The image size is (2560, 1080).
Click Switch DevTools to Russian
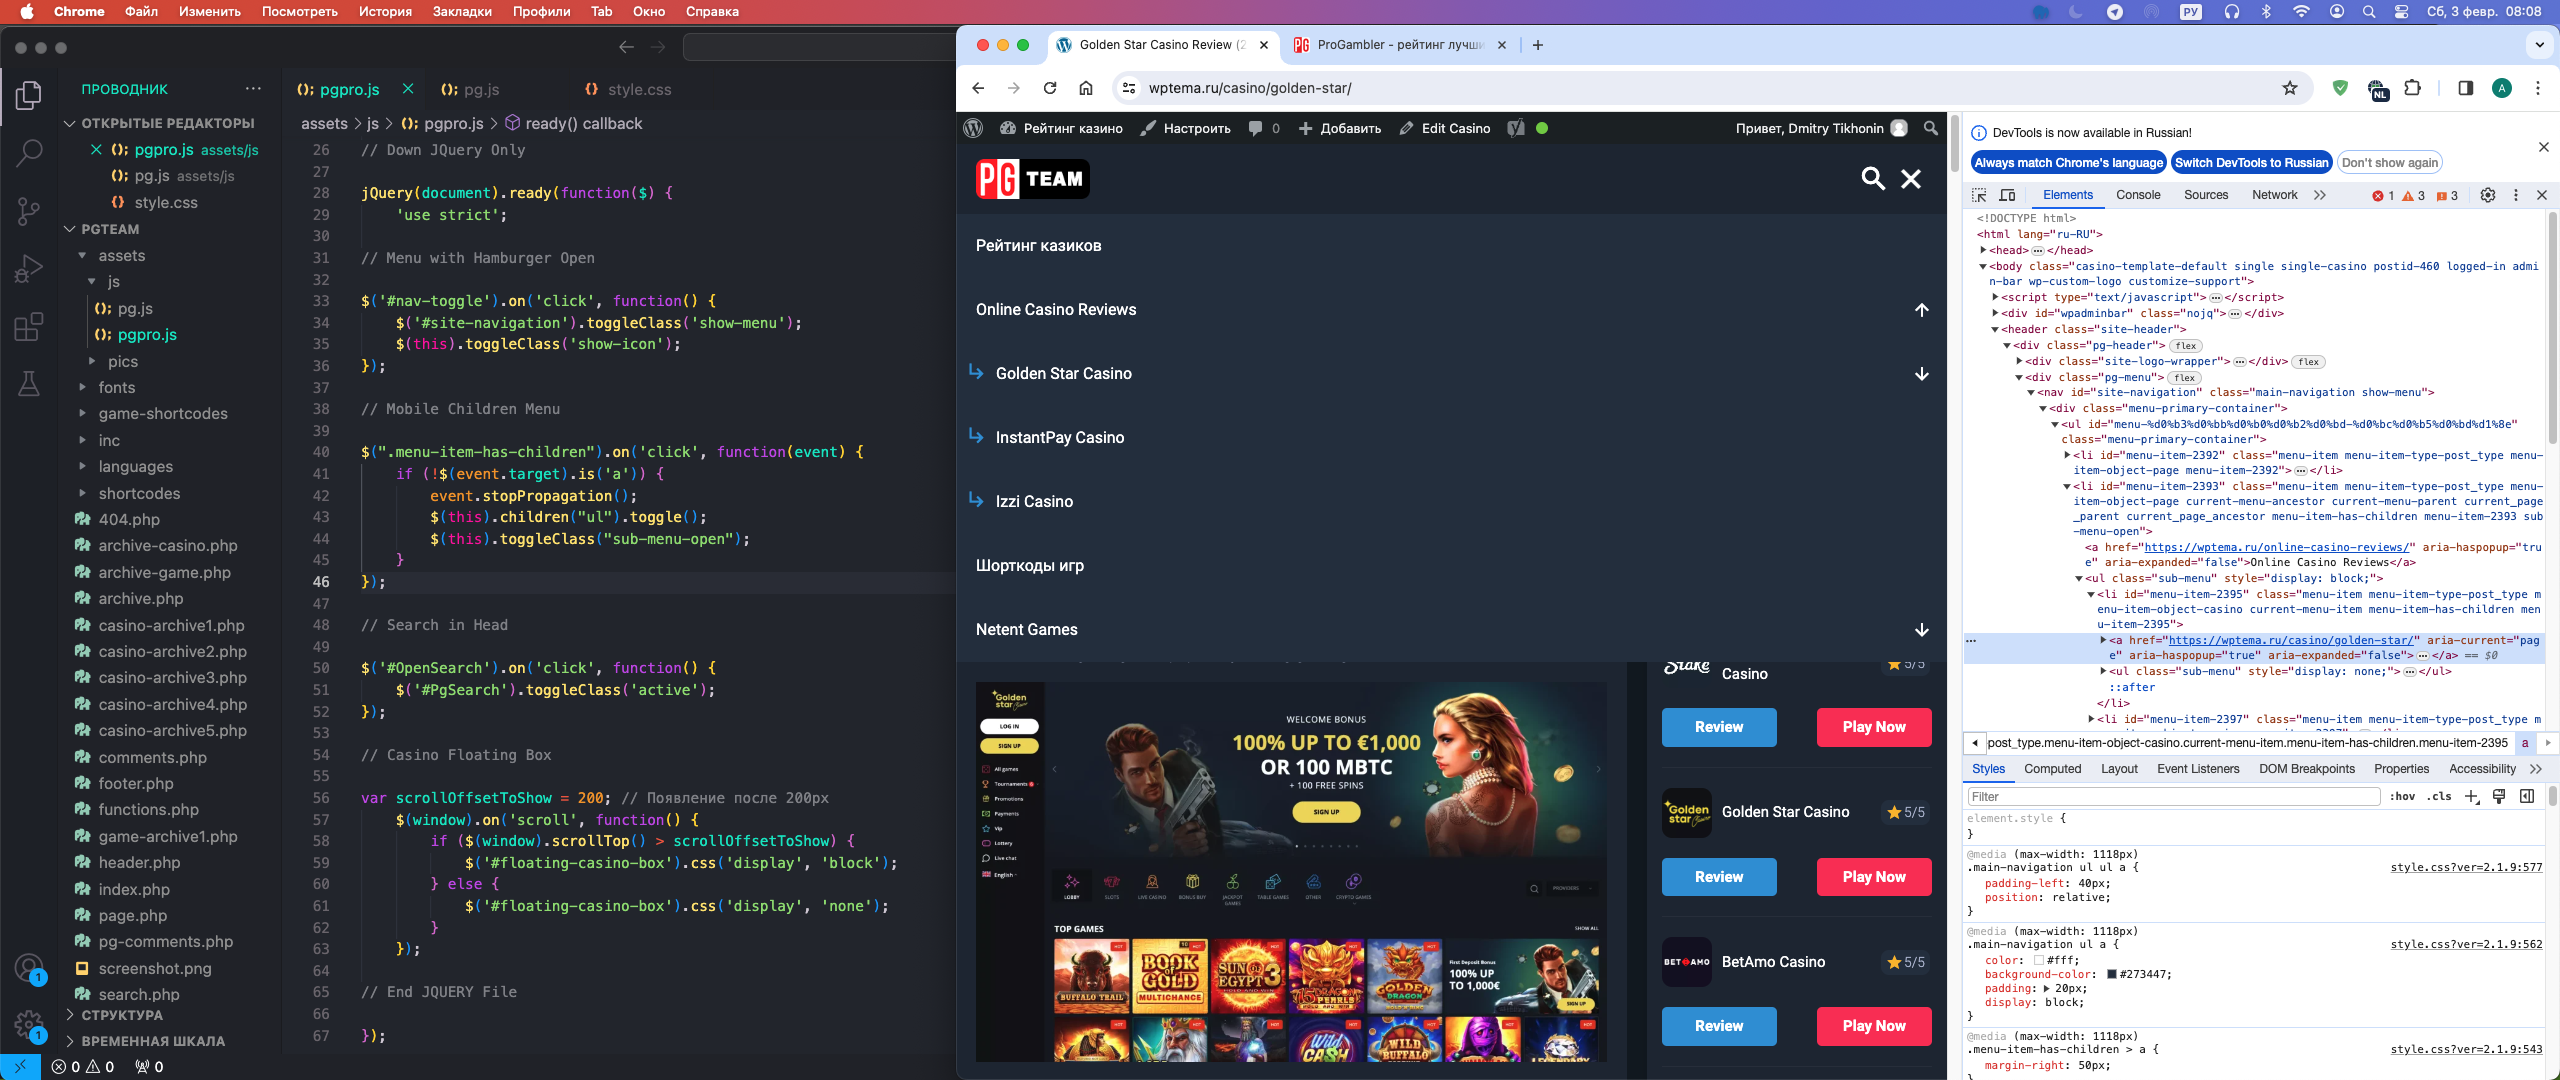click(x=2252, y=162)
